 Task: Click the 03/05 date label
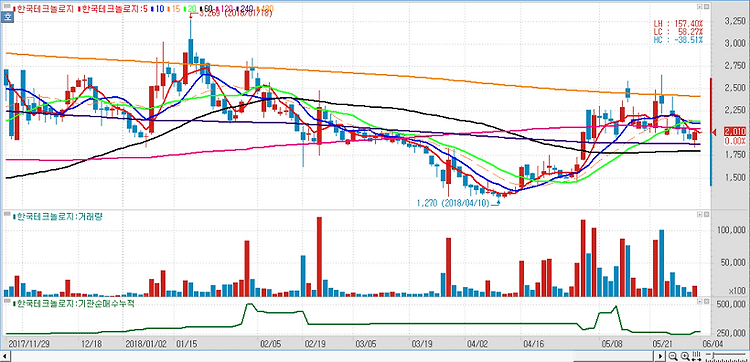[366, 343]
